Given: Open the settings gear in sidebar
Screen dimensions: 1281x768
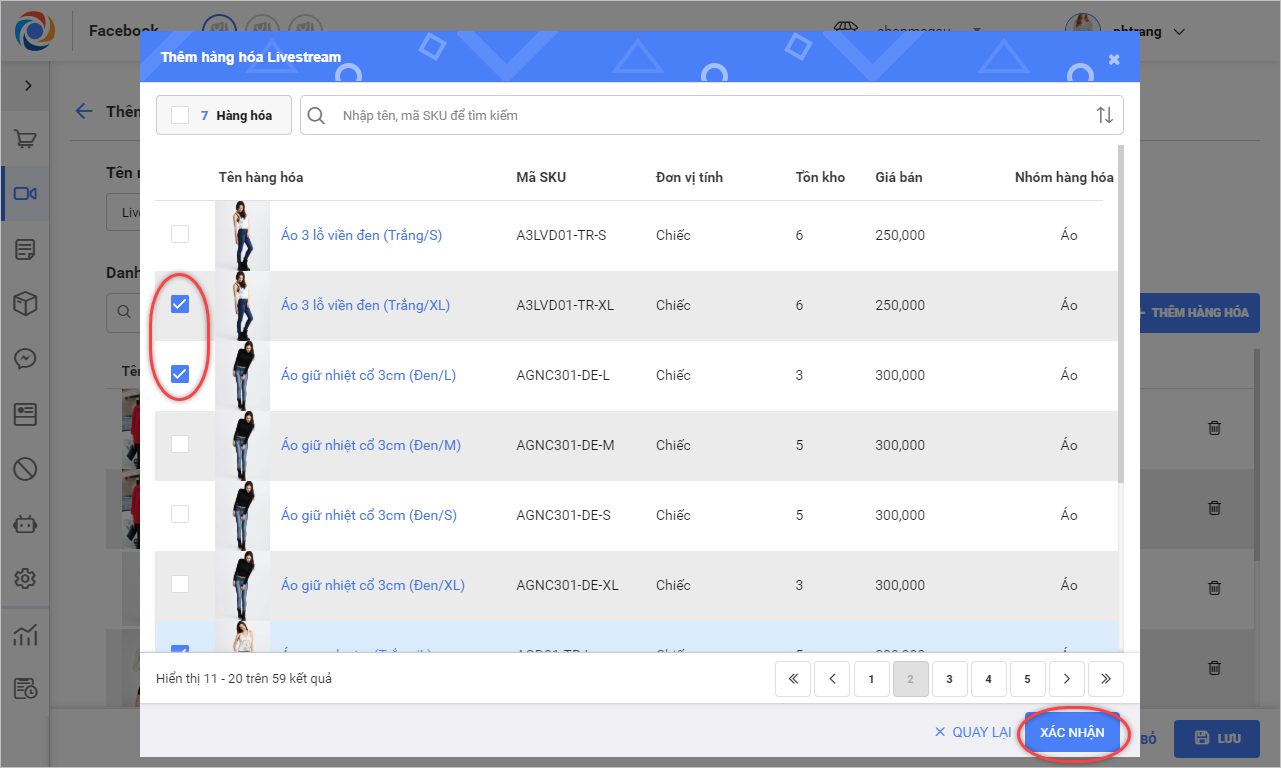Looking at the screenshot, I should (x=26, y=578).
